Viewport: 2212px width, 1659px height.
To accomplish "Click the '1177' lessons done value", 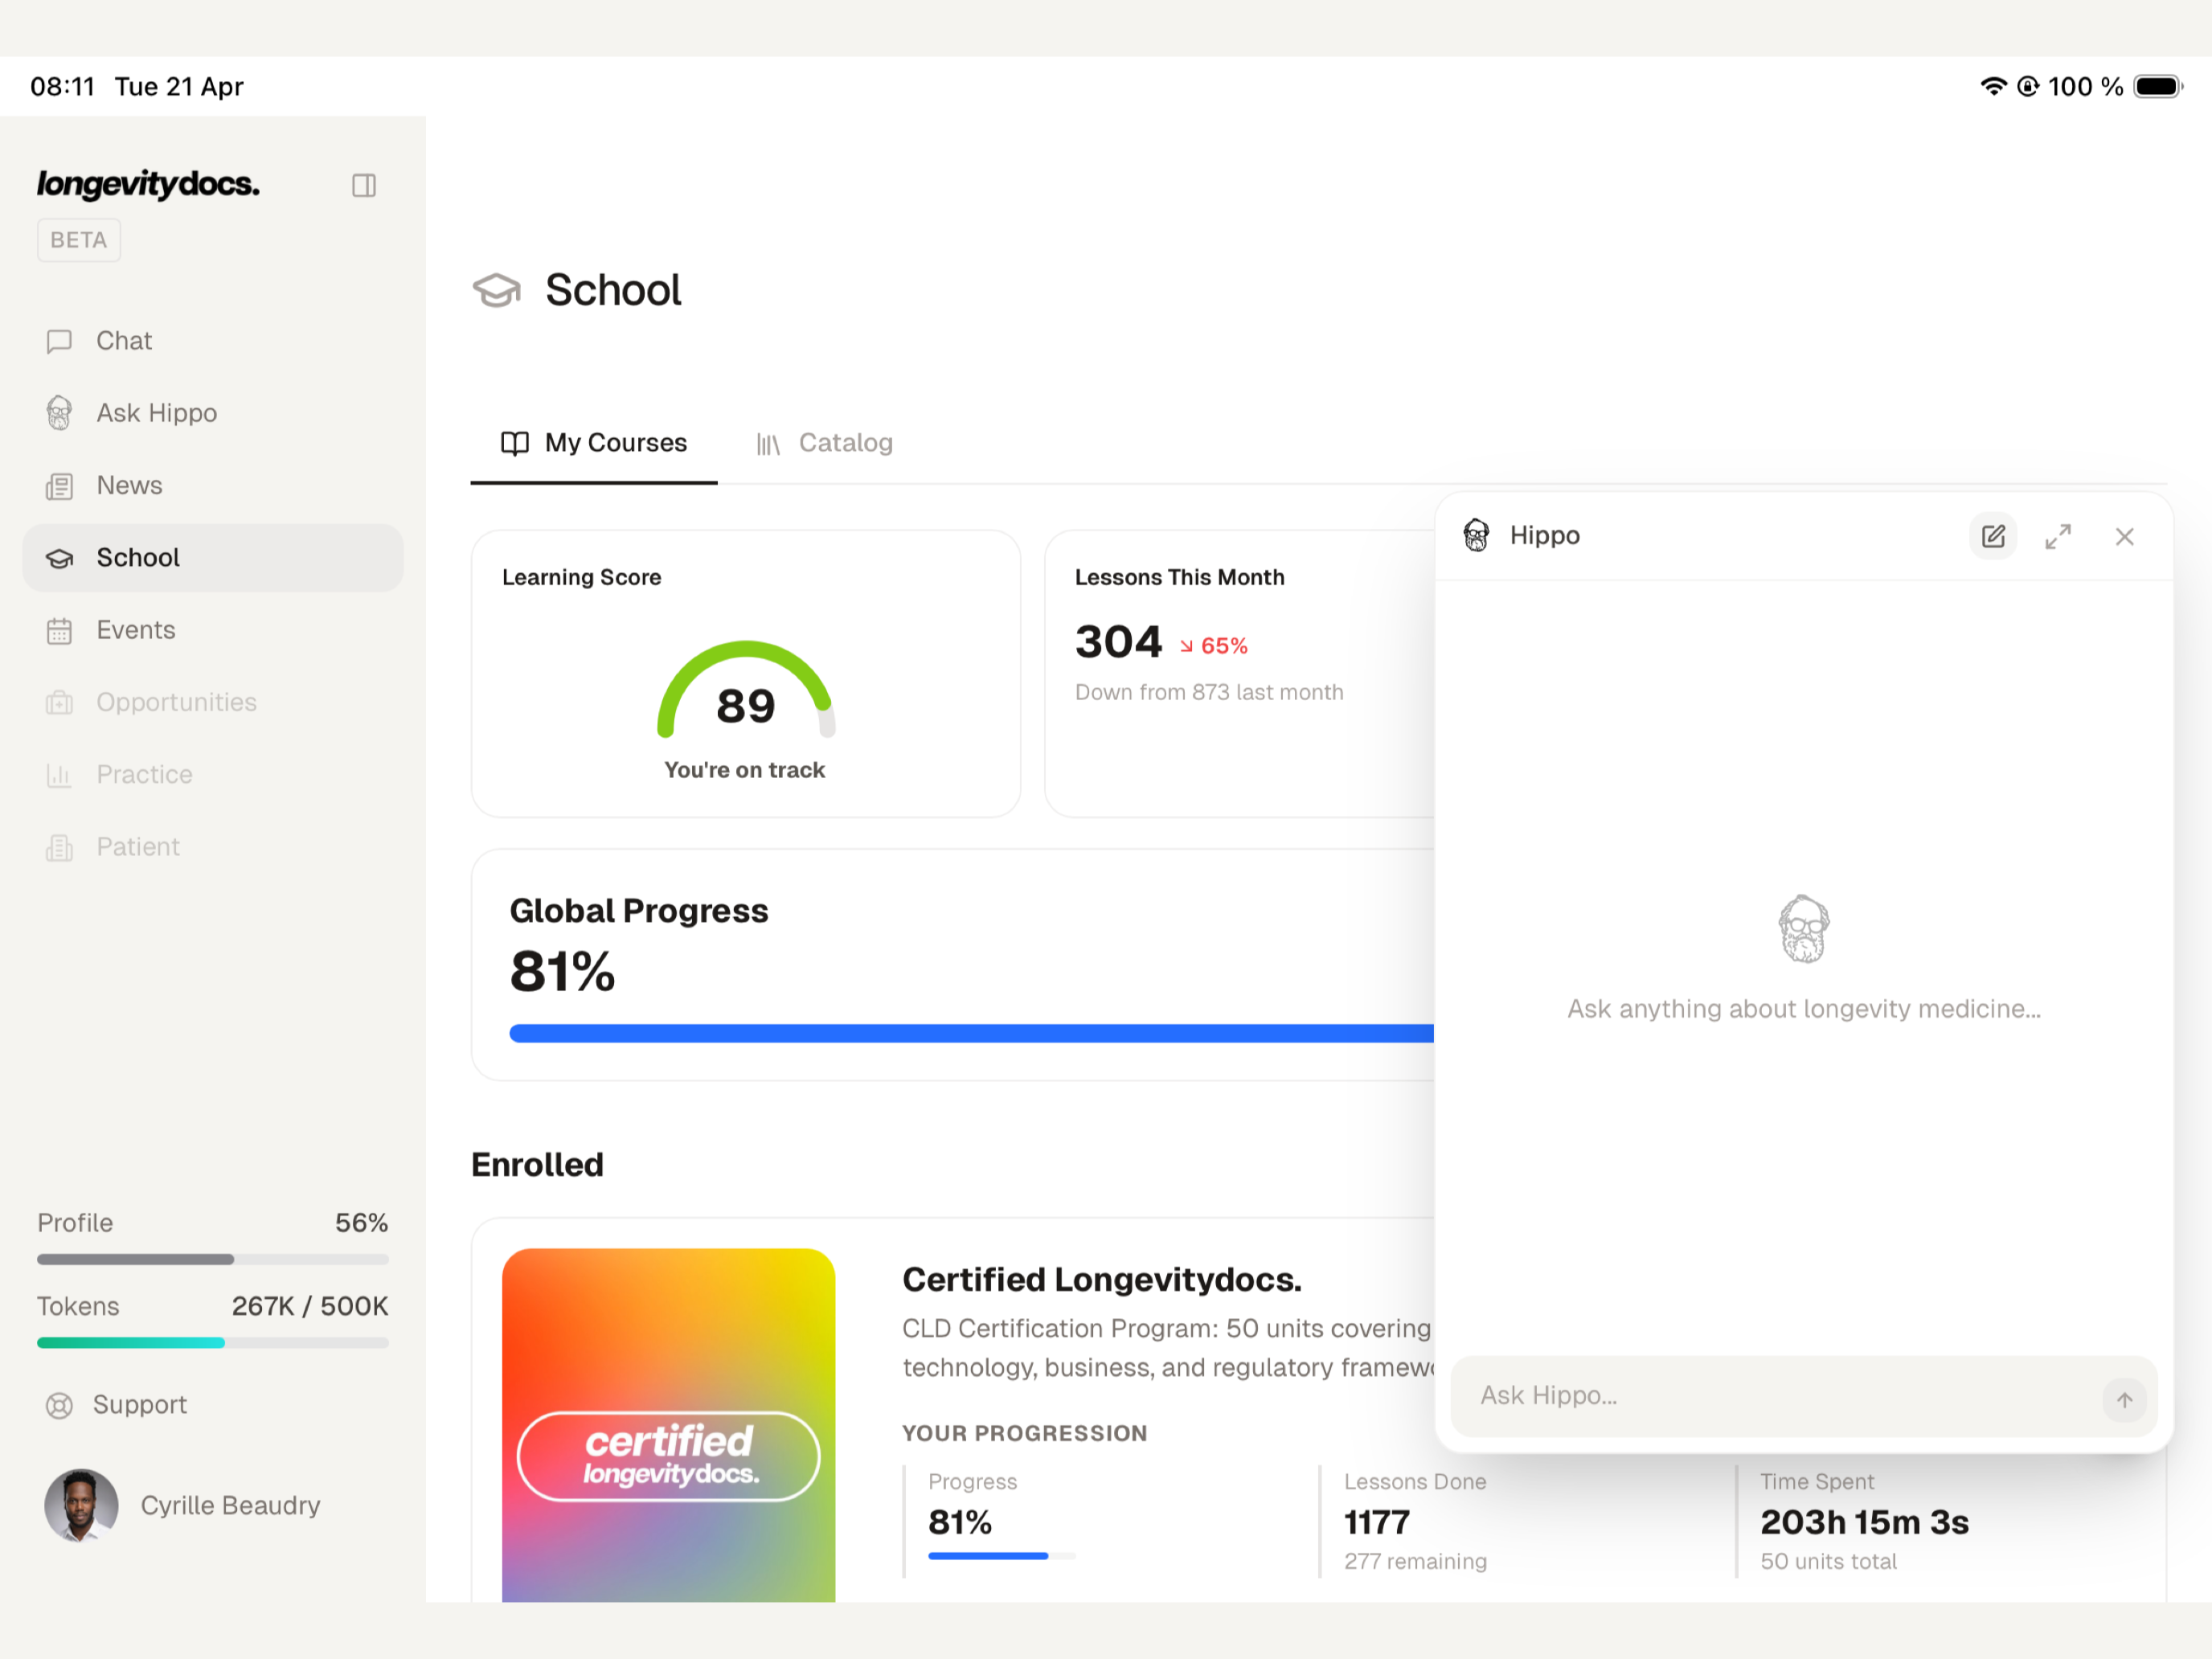I will click(1376, 1522).
